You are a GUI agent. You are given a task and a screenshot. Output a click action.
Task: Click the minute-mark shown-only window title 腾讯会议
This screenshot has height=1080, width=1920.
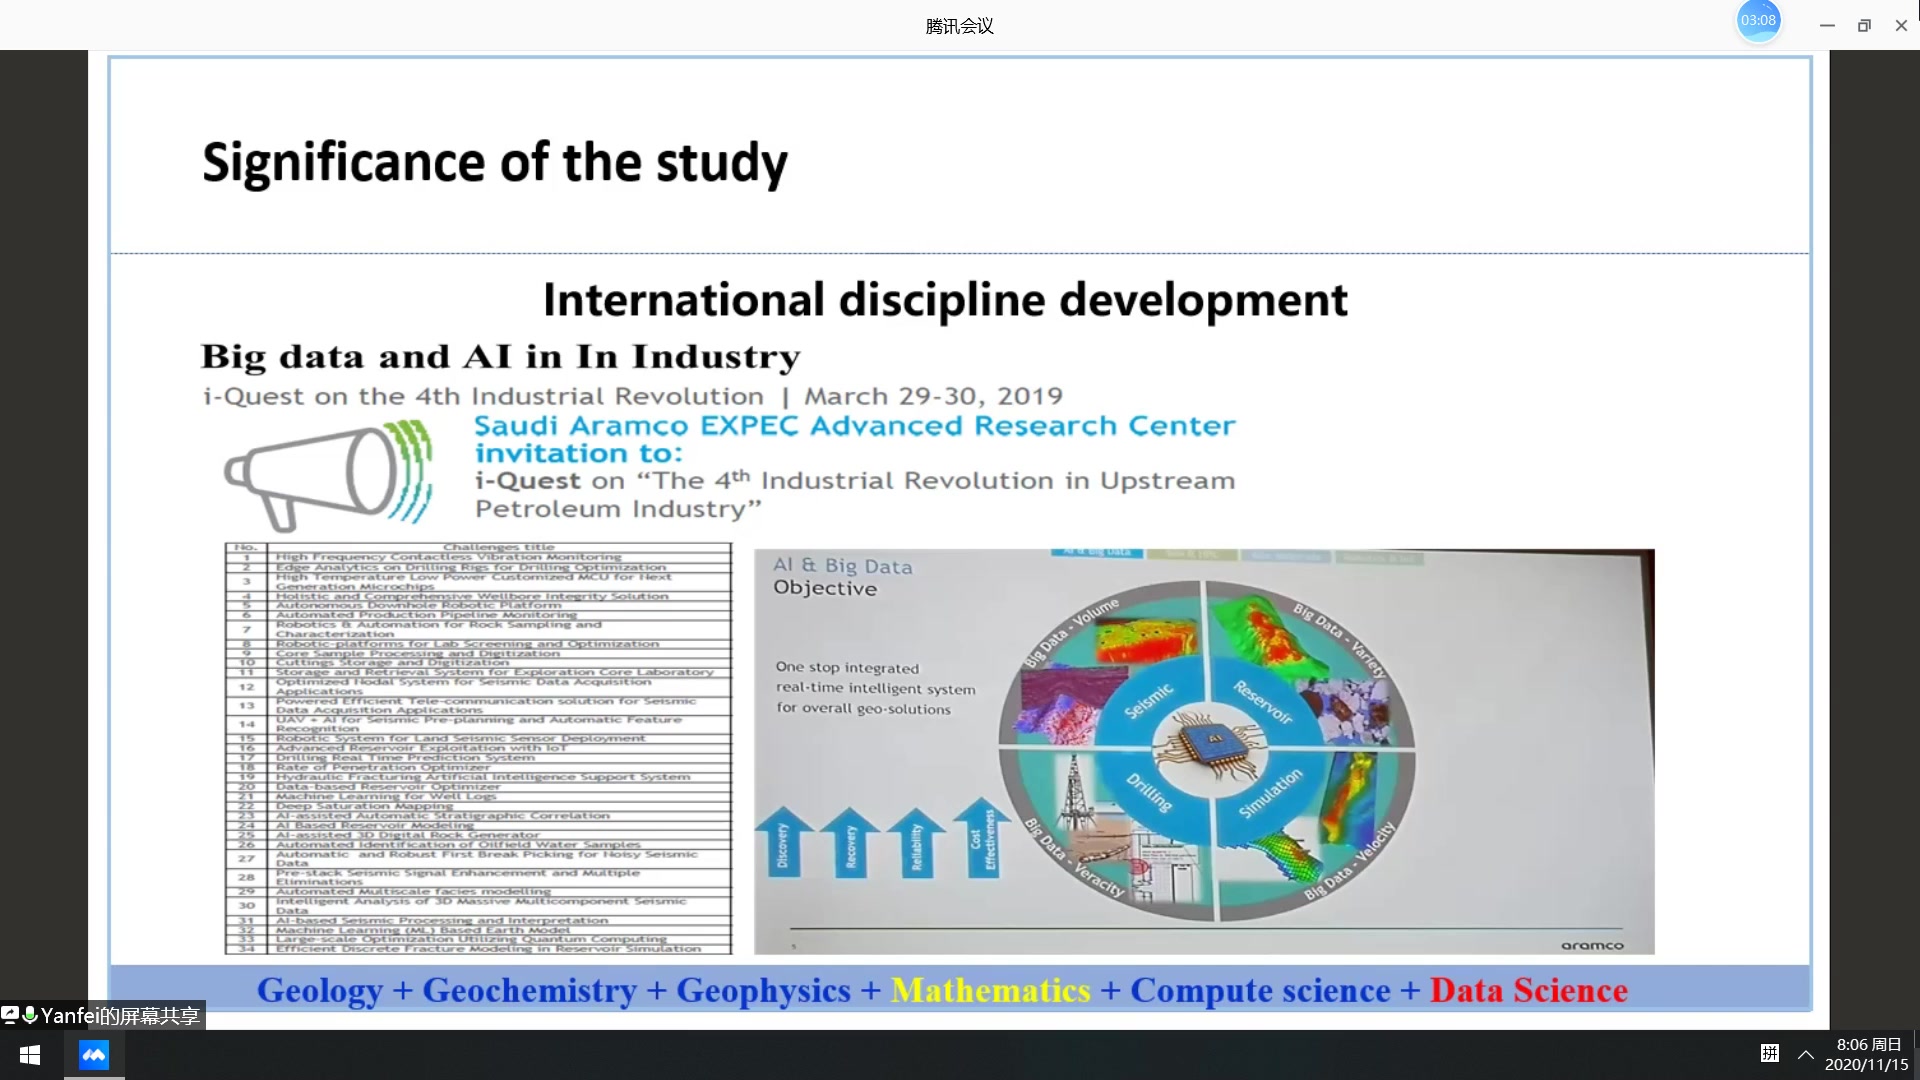coord(959,26)
